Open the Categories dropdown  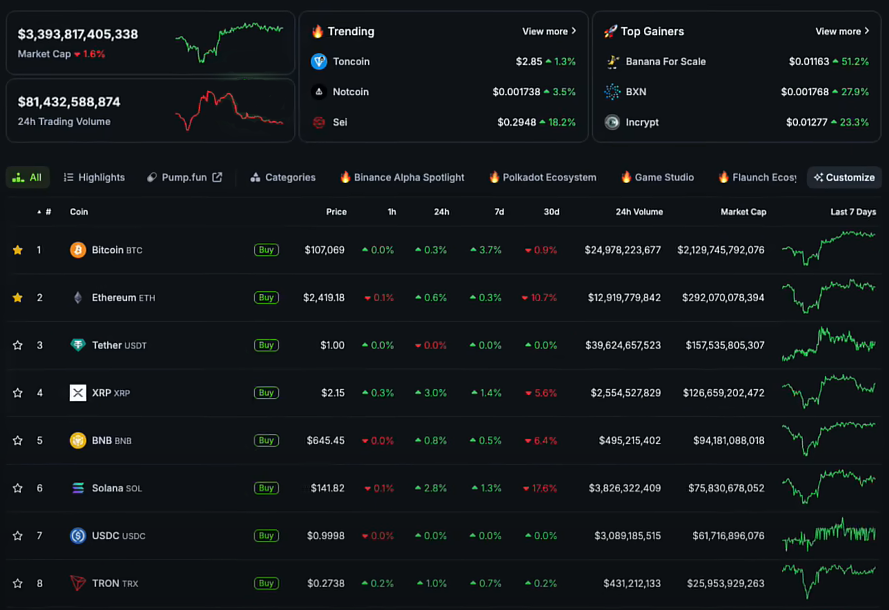pos(283,178)
